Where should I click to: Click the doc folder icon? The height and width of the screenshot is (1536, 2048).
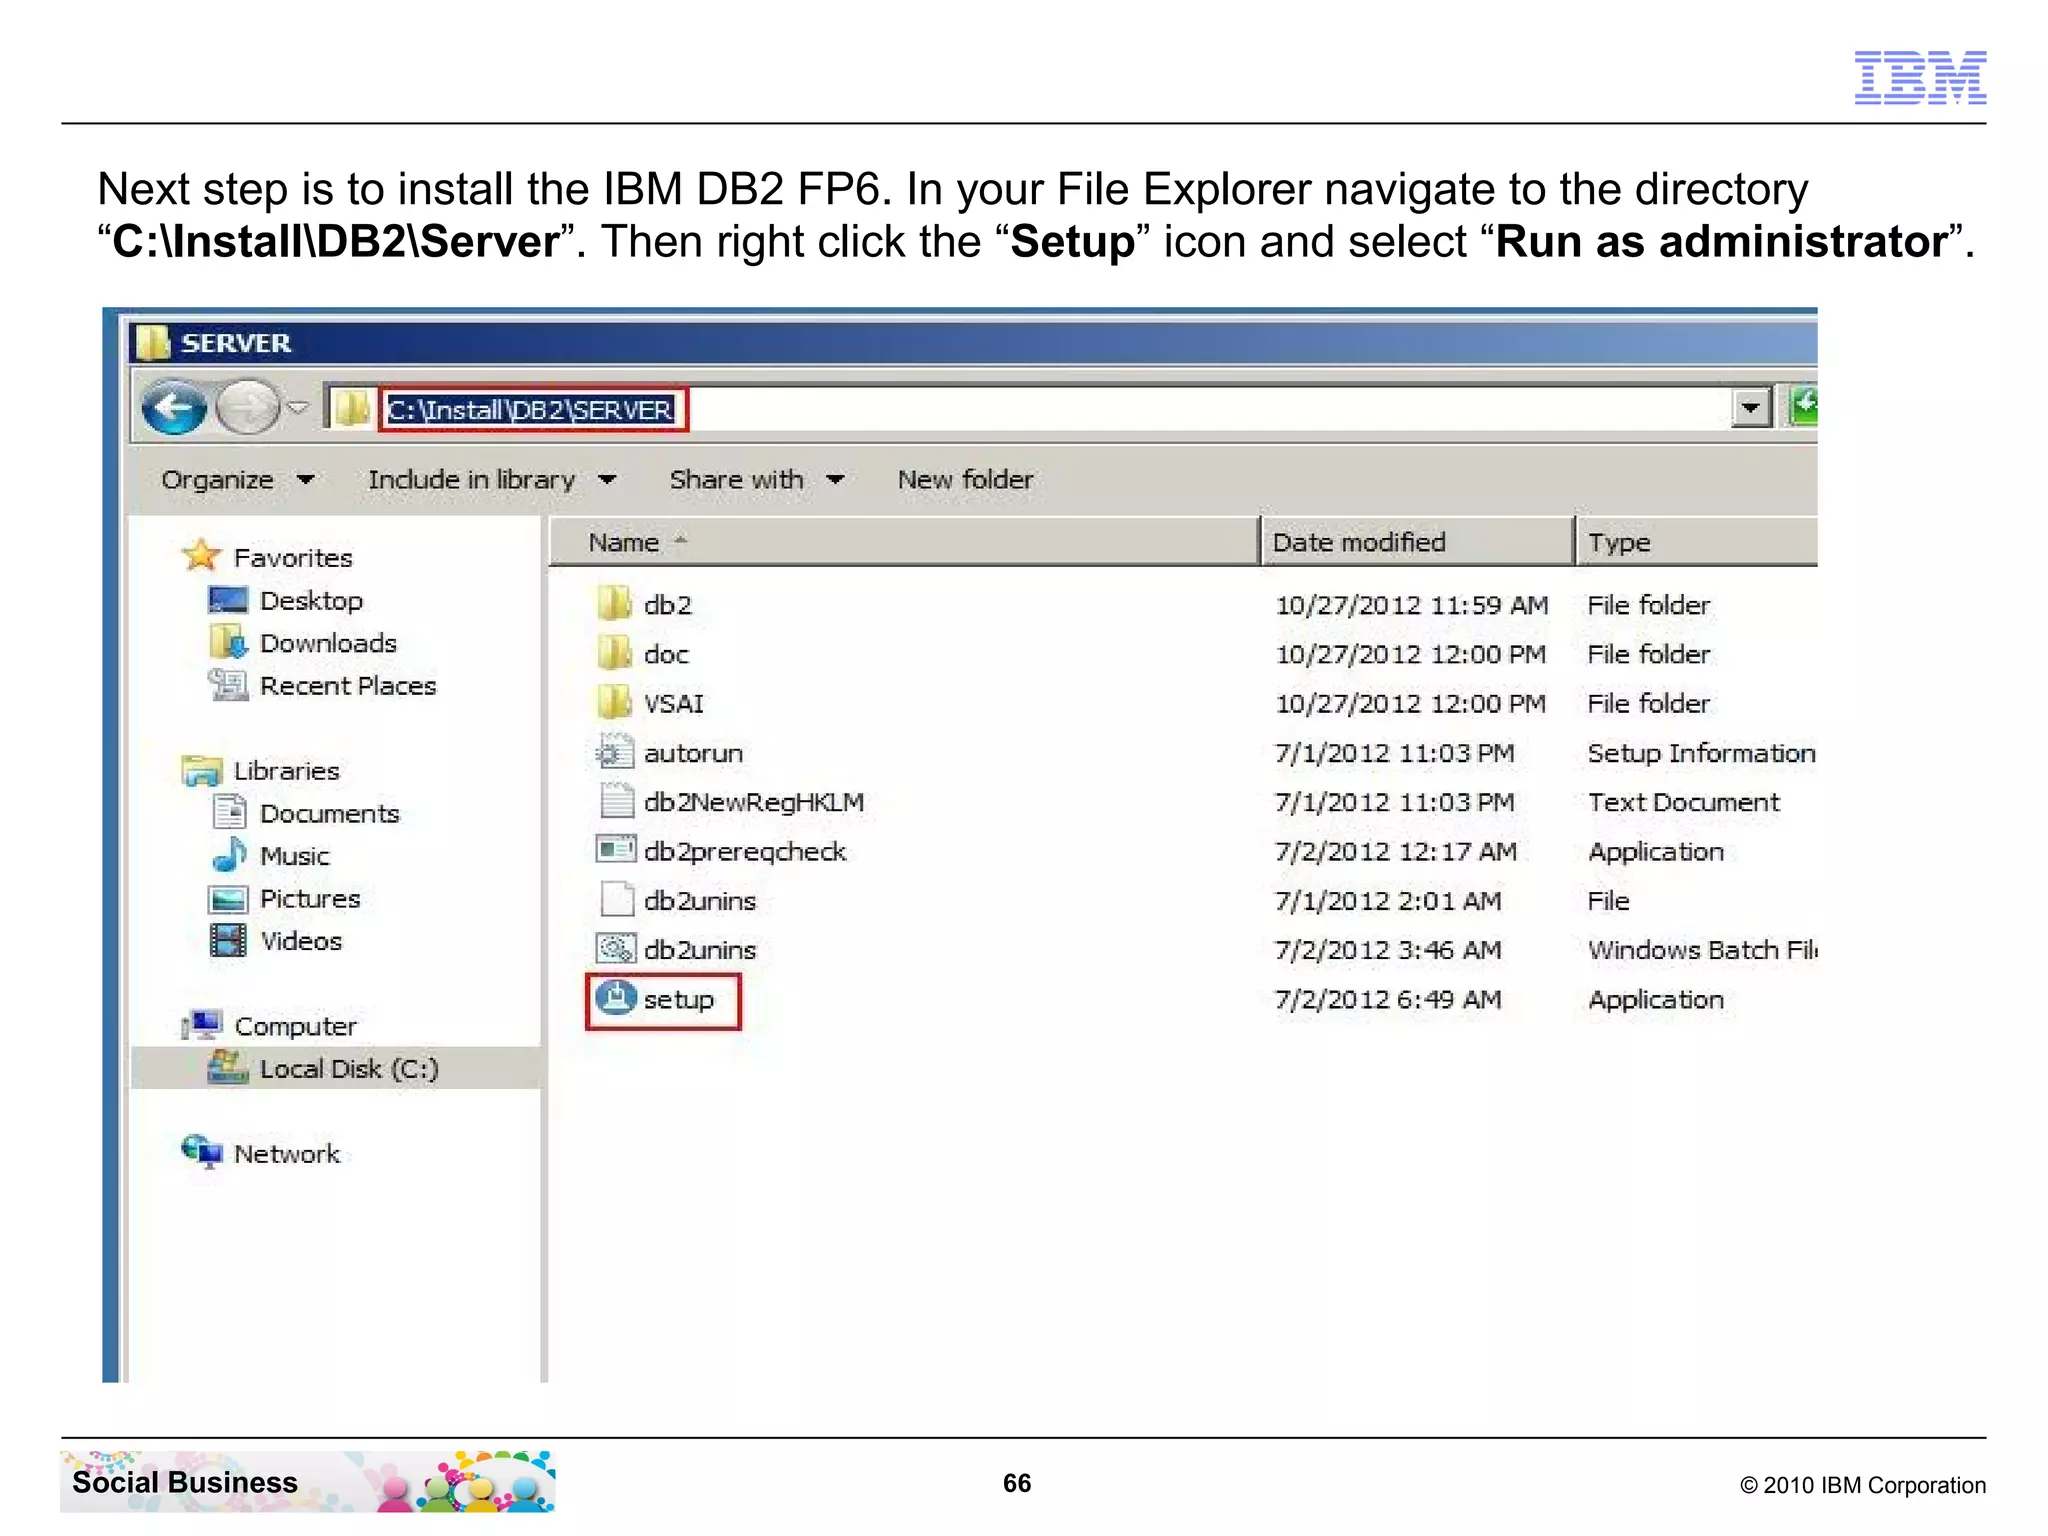[614, 652]
